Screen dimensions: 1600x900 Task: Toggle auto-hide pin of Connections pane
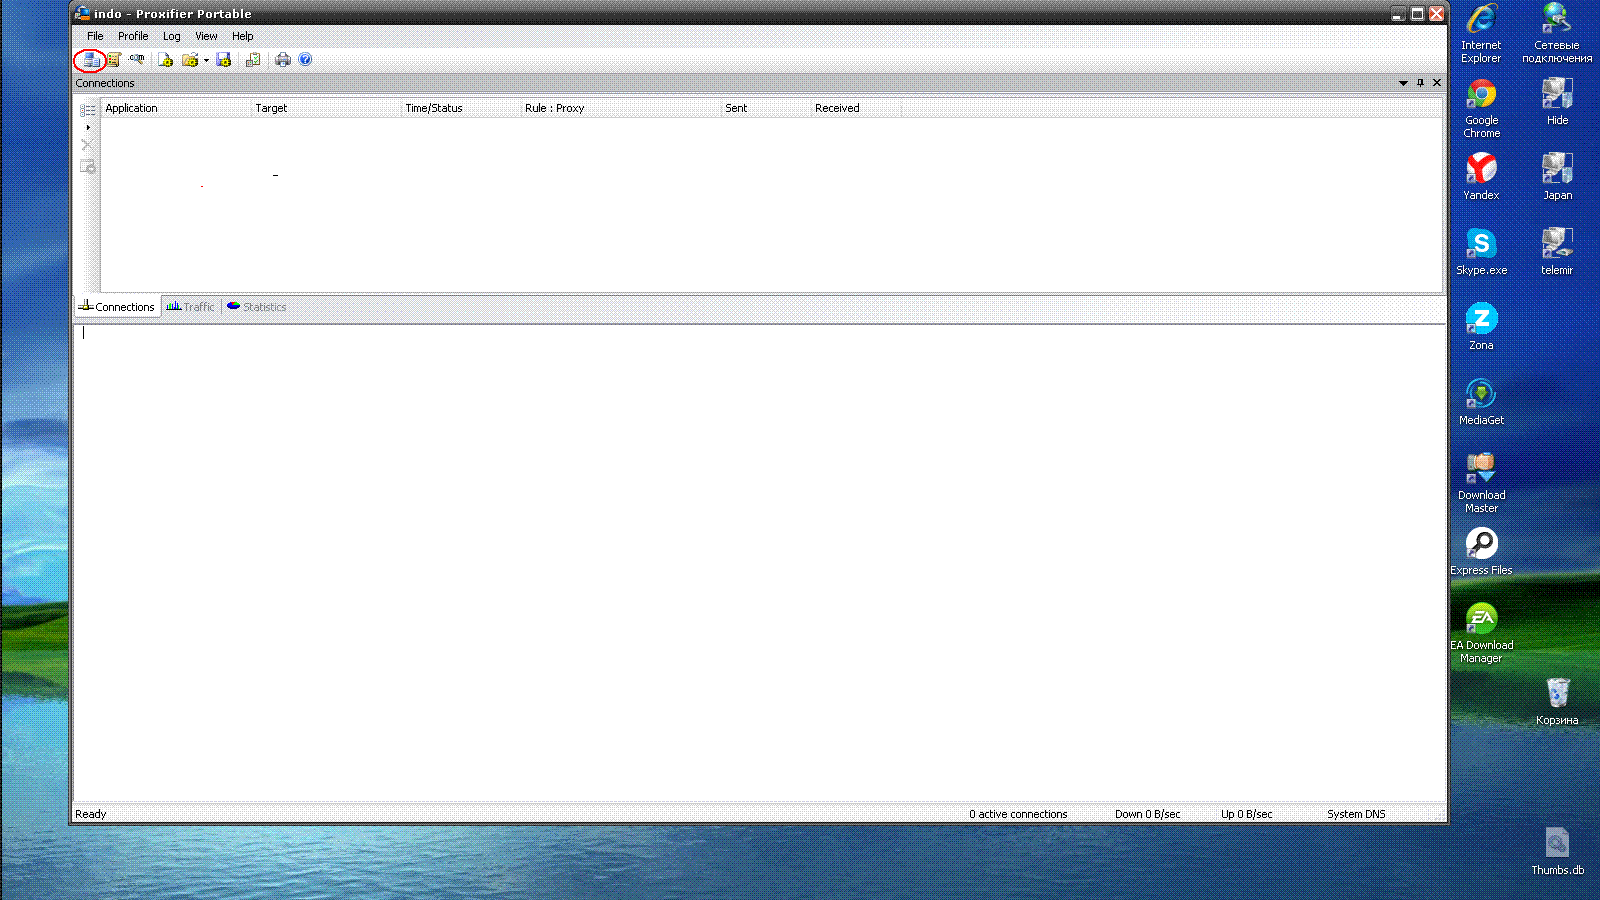click(1420, 83)
